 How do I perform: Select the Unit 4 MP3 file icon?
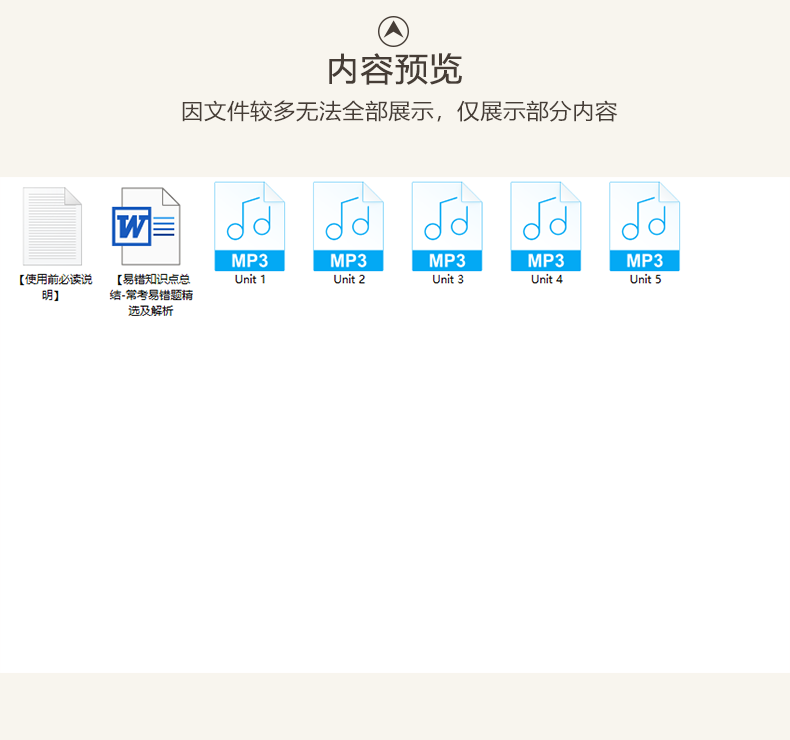click(x=546, y=227)
